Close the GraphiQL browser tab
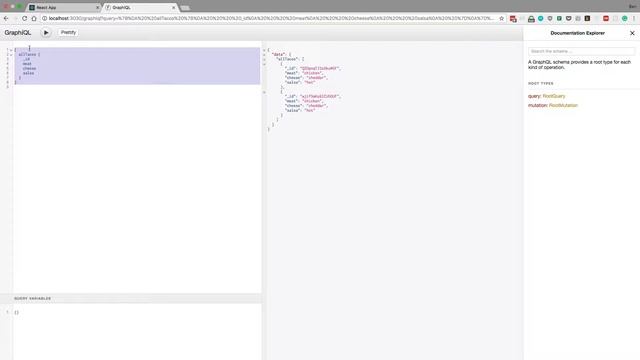This screenshot has height=360, width=640. click(173, 7)
